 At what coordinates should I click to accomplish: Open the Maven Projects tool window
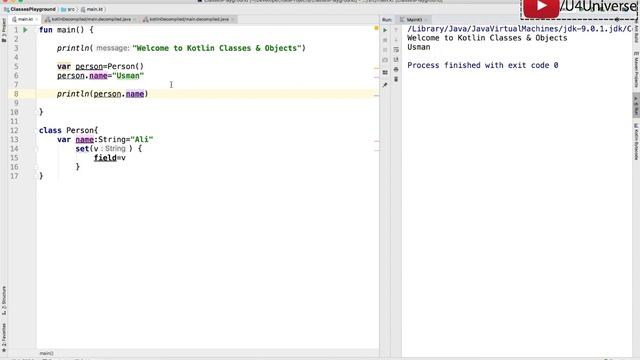pos(636,69)
